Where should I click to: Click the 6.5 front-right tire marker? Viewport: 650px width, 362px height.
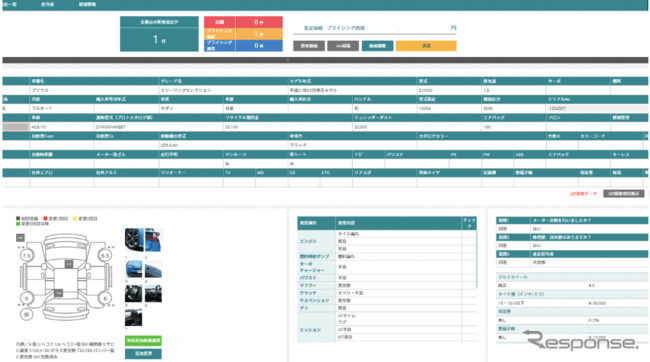click(105, 256)
